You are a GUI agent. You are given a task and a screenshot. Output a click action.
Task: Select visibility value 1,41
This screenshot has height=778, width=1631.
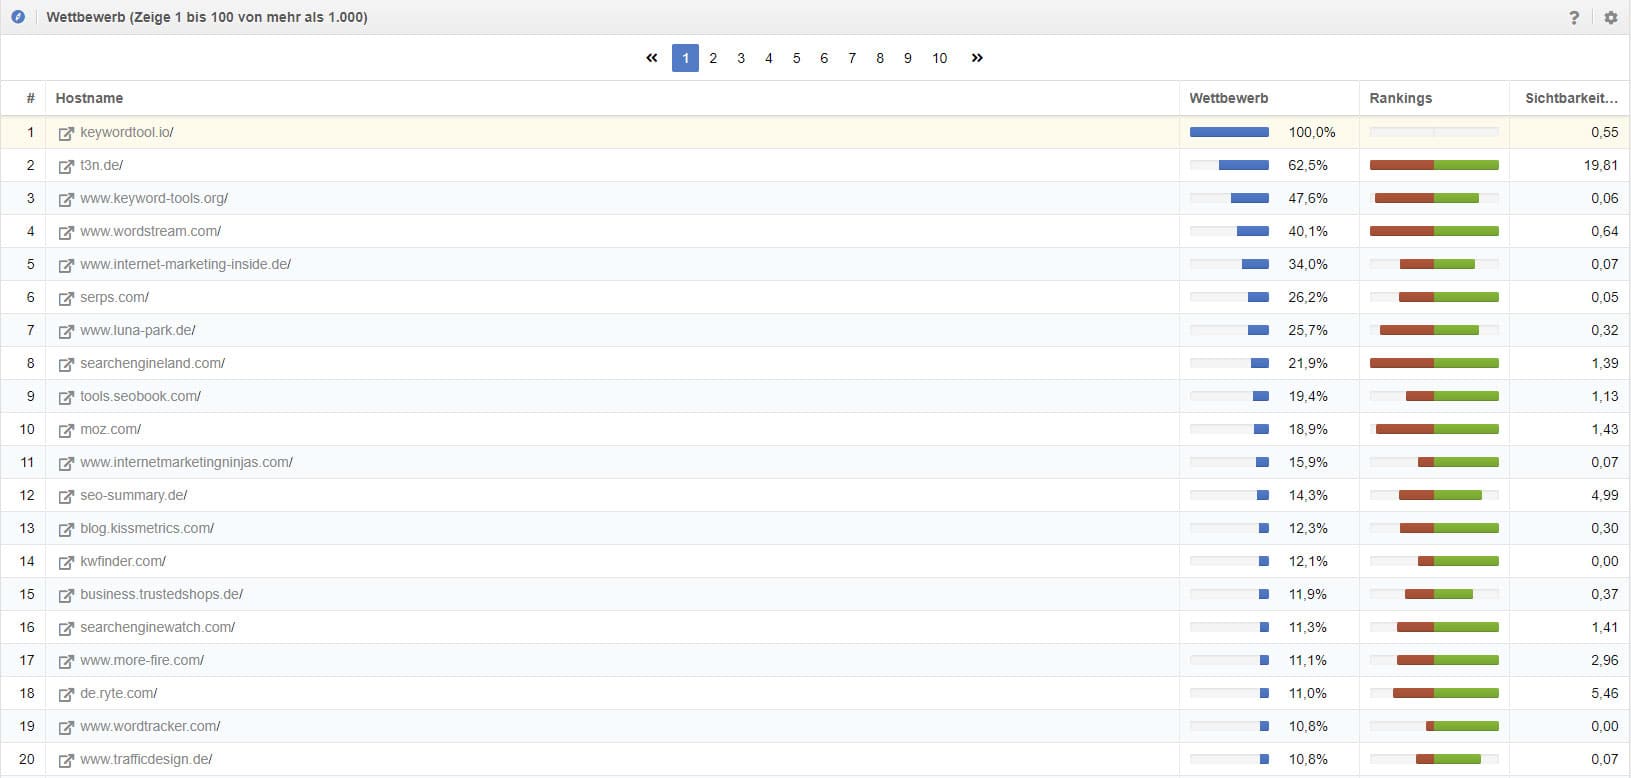pos(1604,627)
